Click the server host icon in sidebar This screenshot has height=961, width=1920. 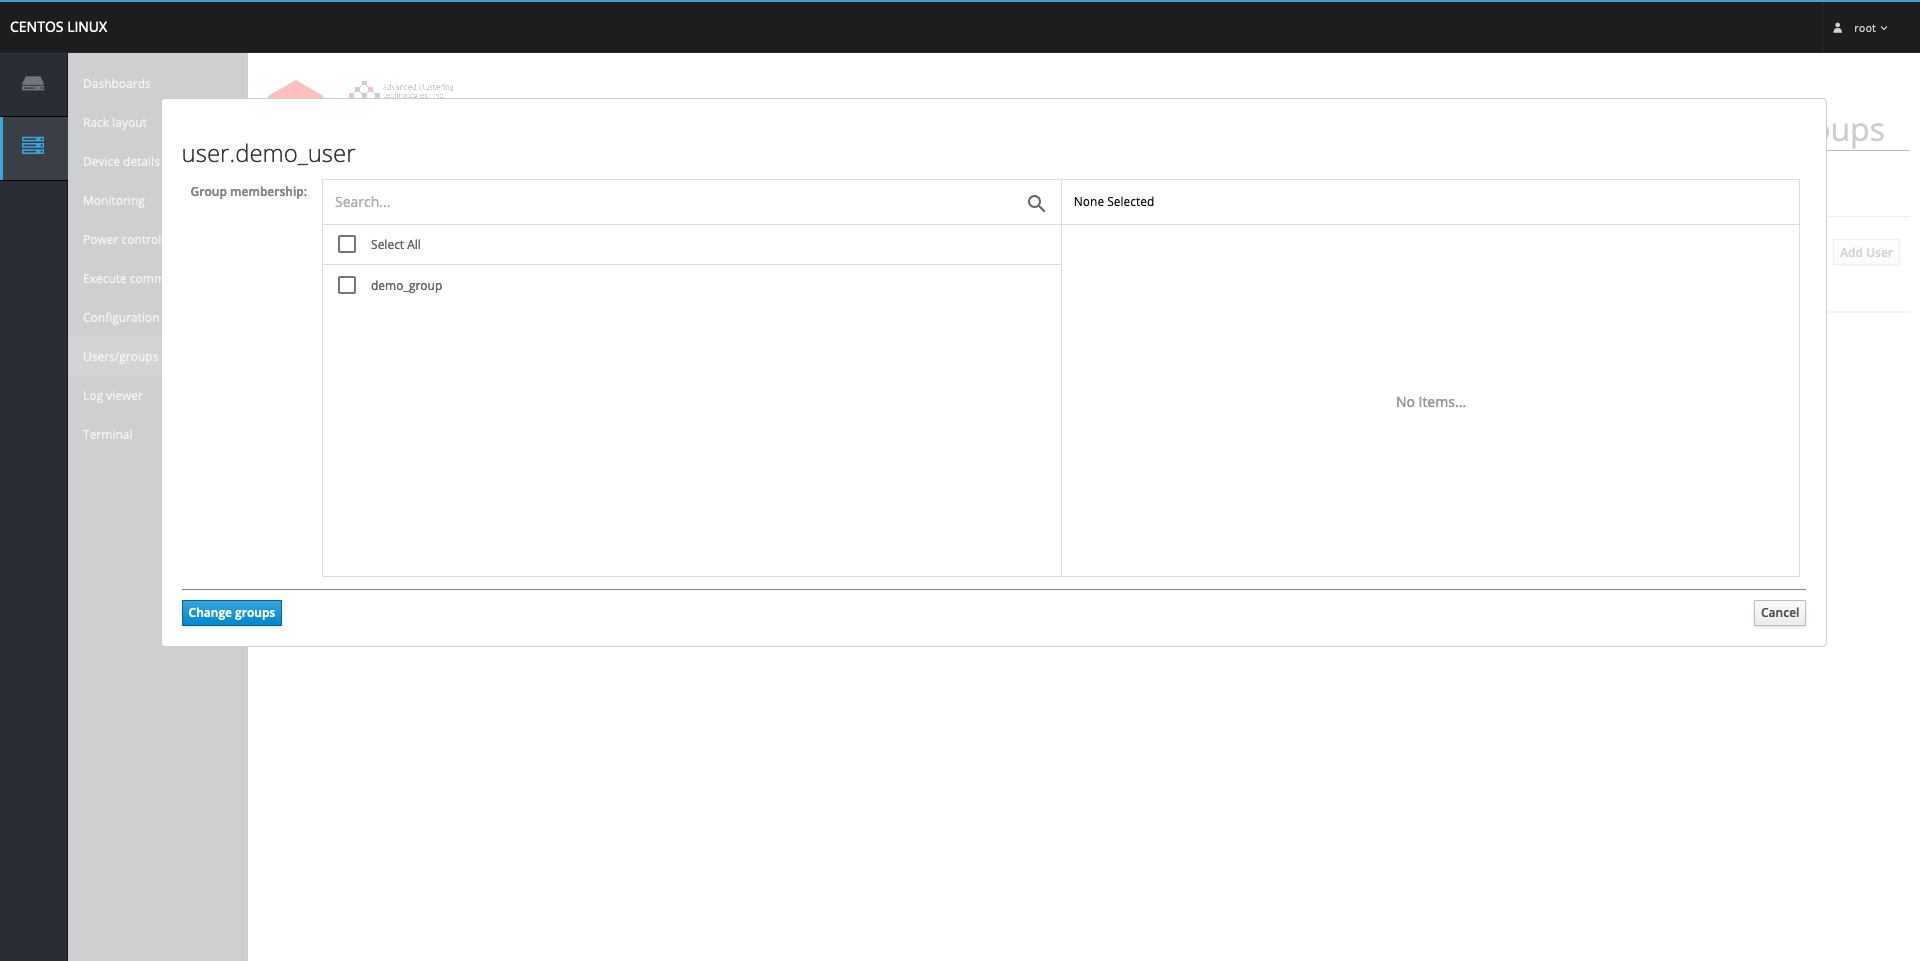pos(33,84)
